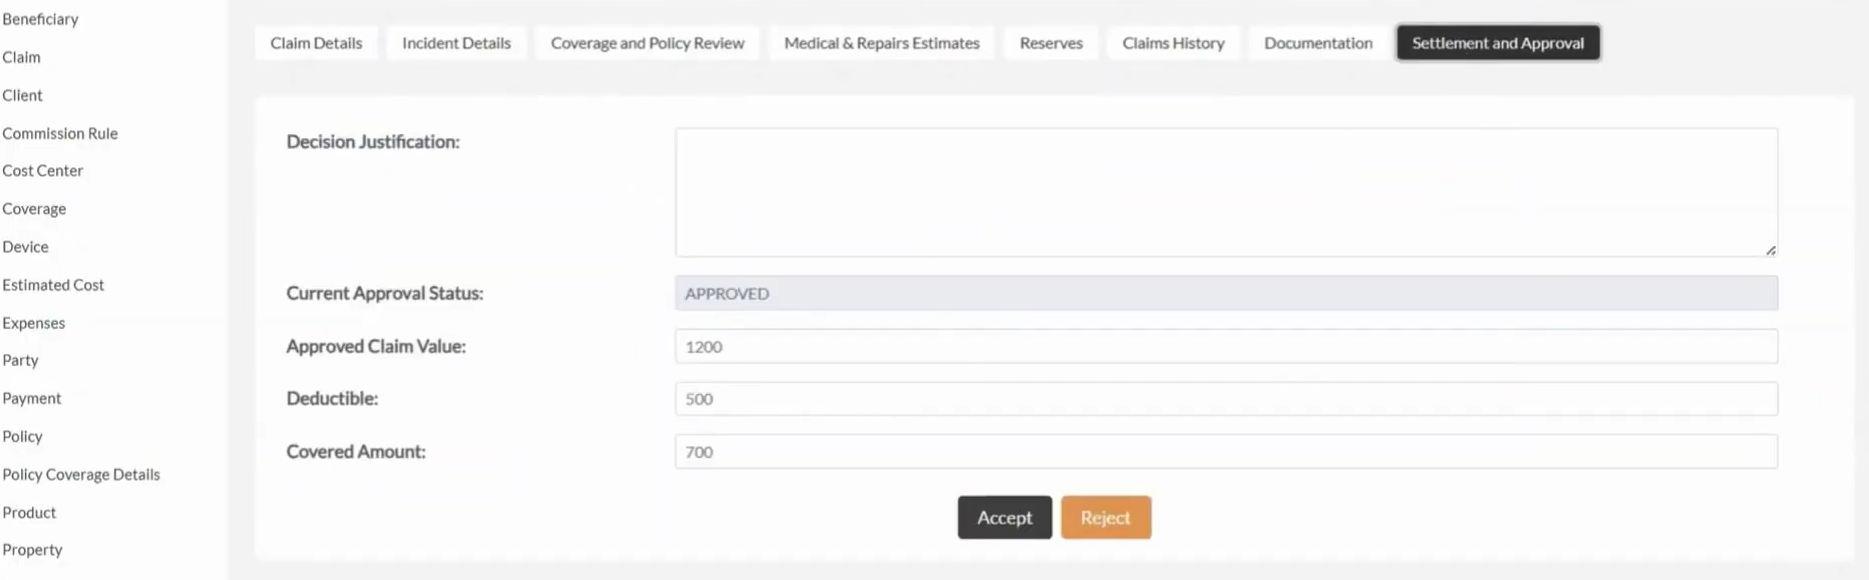Viewport: 1869px width, 580px height.
Task: Open Party in the sidebar
Action: pyautogui.click(x=20, y=360)
